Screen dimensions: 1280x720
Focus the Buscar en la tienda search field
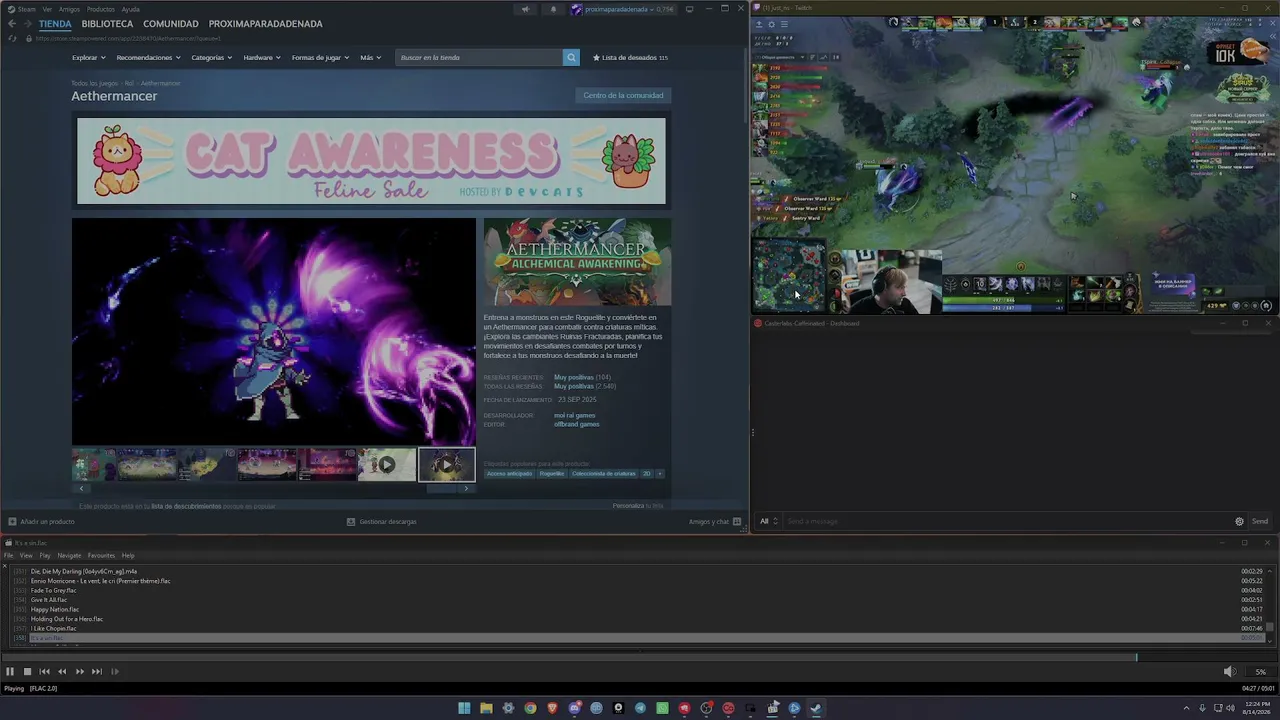tap(479, 58)
